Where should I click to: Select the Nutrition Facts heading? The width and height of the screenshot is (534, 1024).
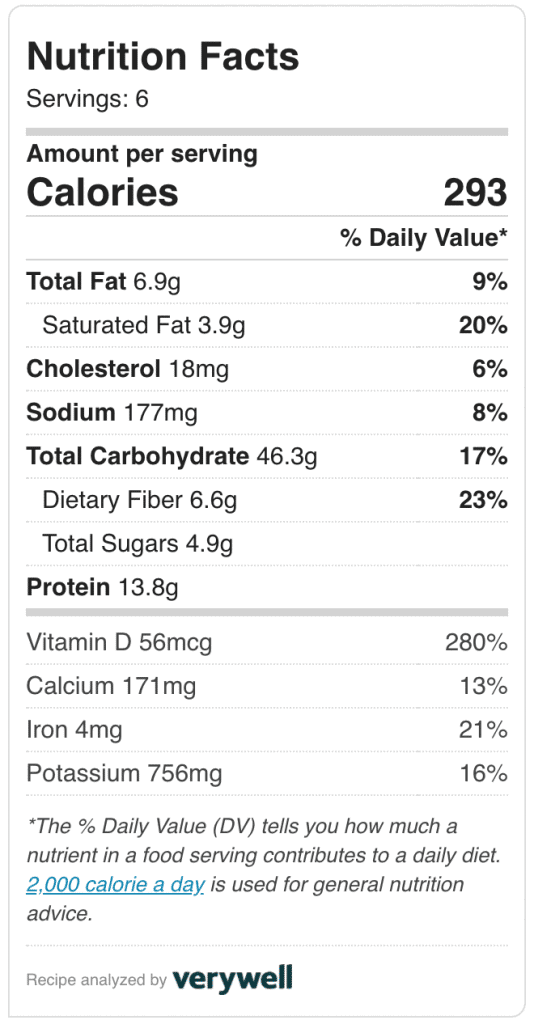tap(163, 57)
